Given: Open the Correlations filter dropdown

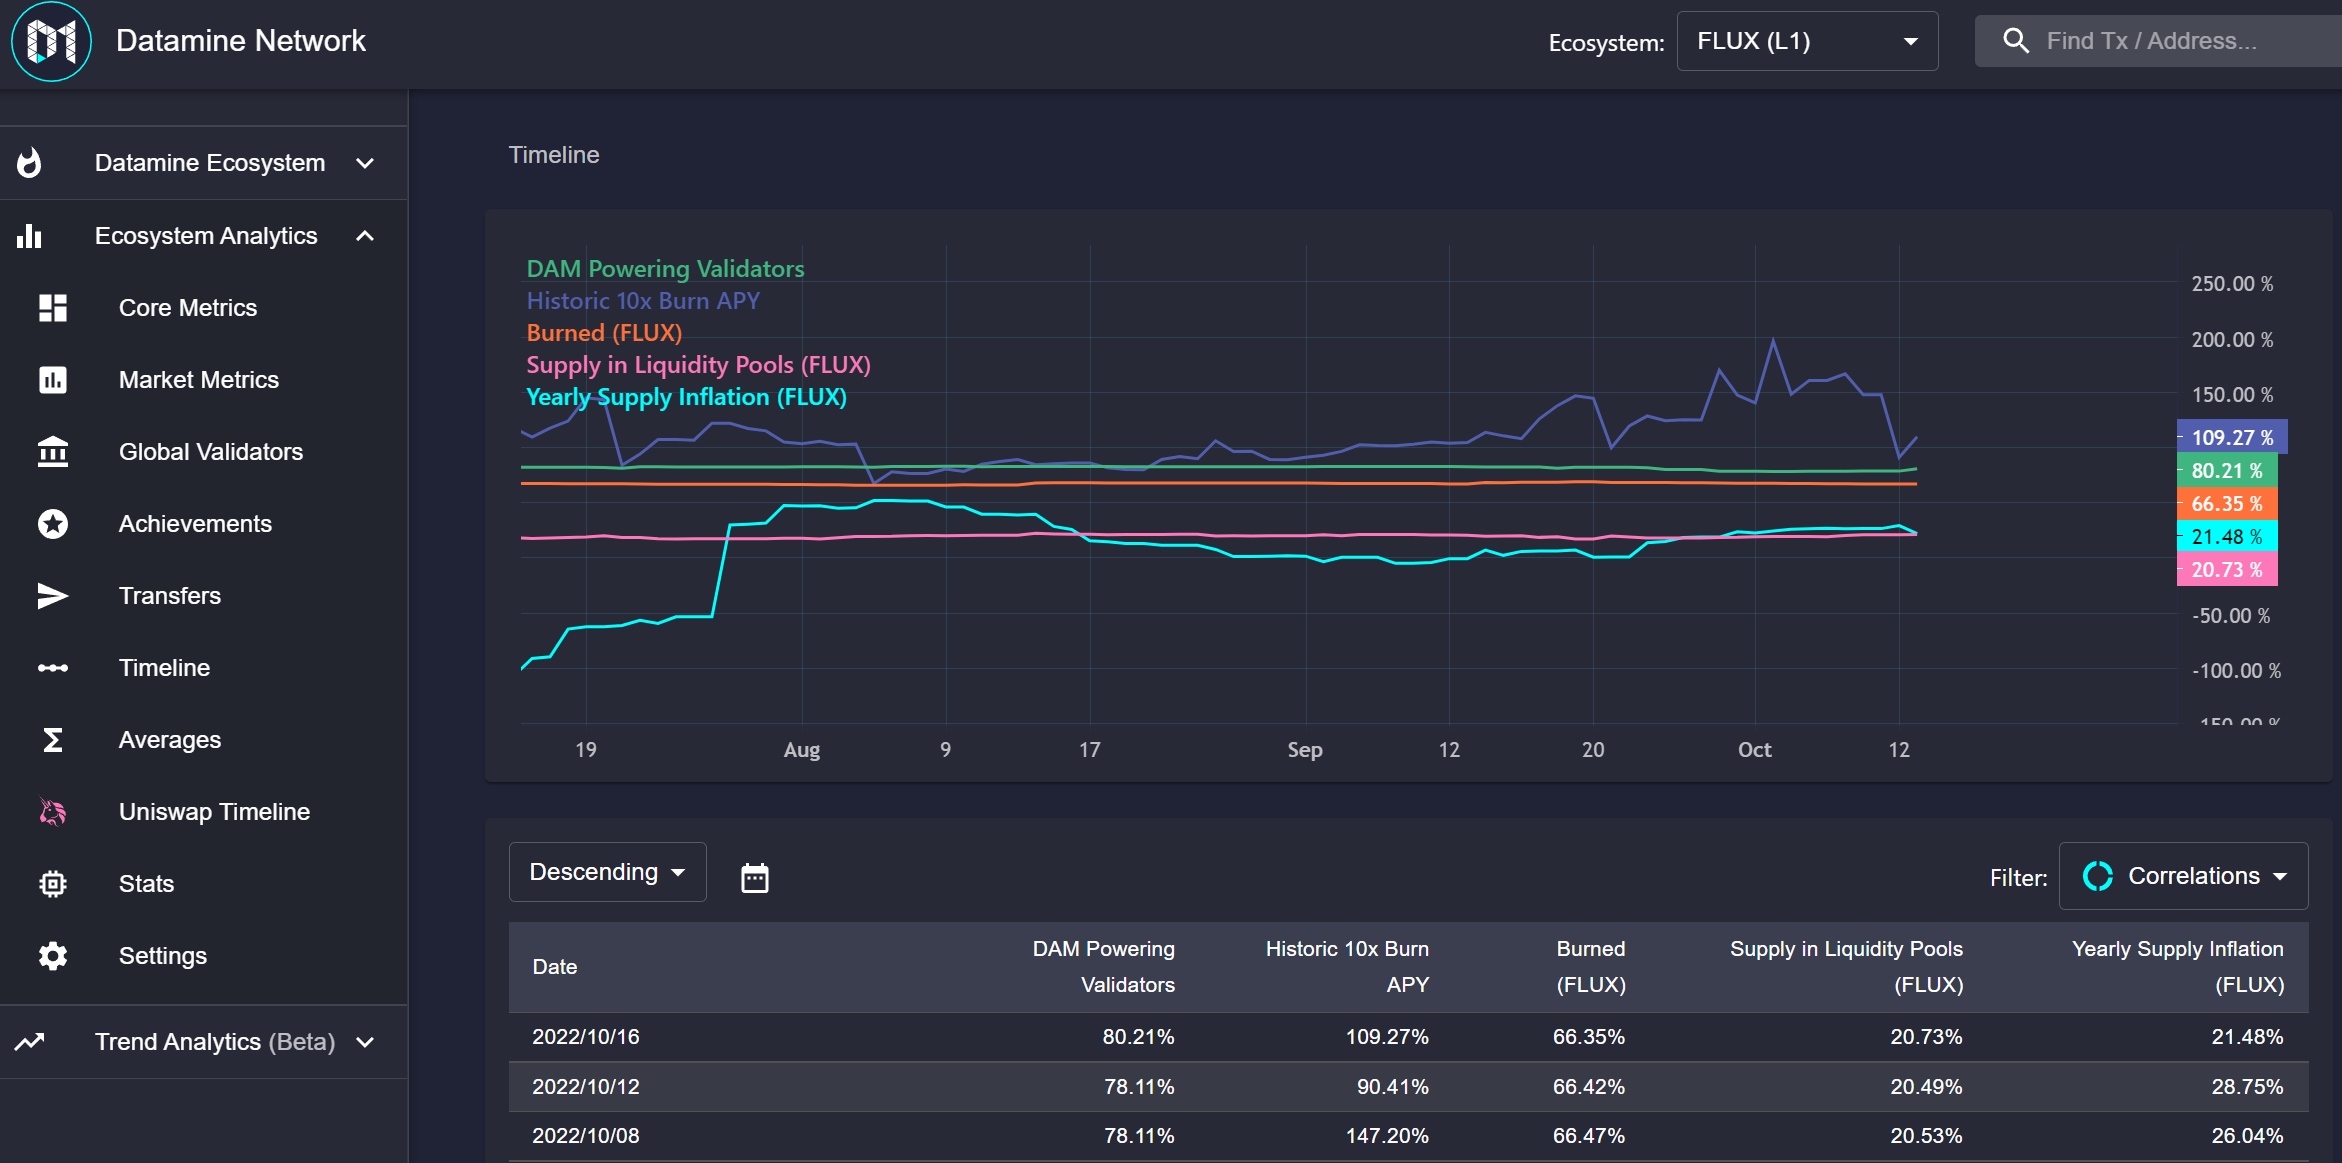Looking at the screenshot, I should (2184, 876).
